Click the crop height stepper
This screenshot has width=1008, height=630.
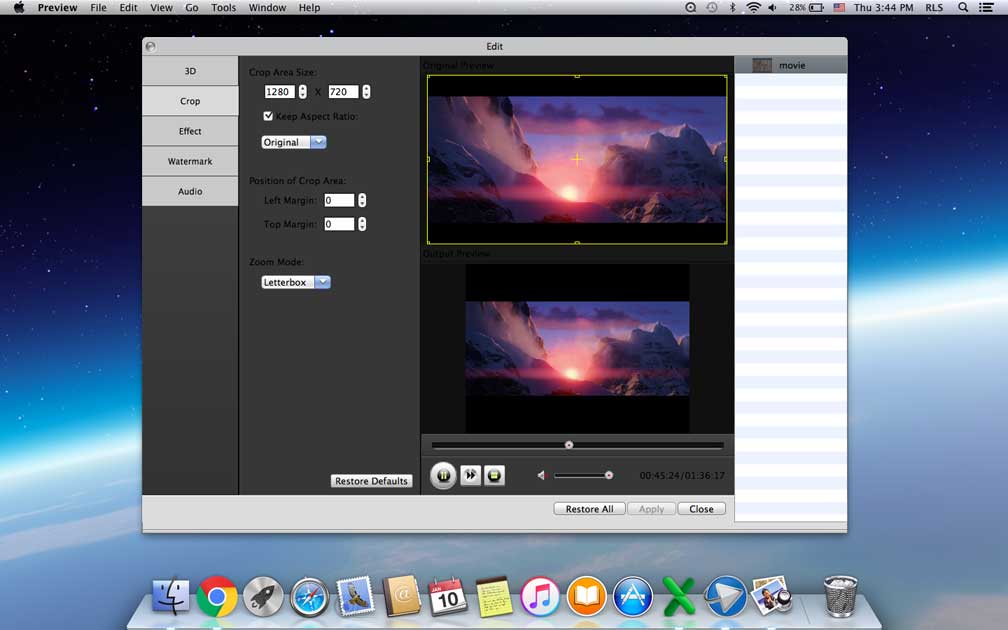tap(366, 92)
